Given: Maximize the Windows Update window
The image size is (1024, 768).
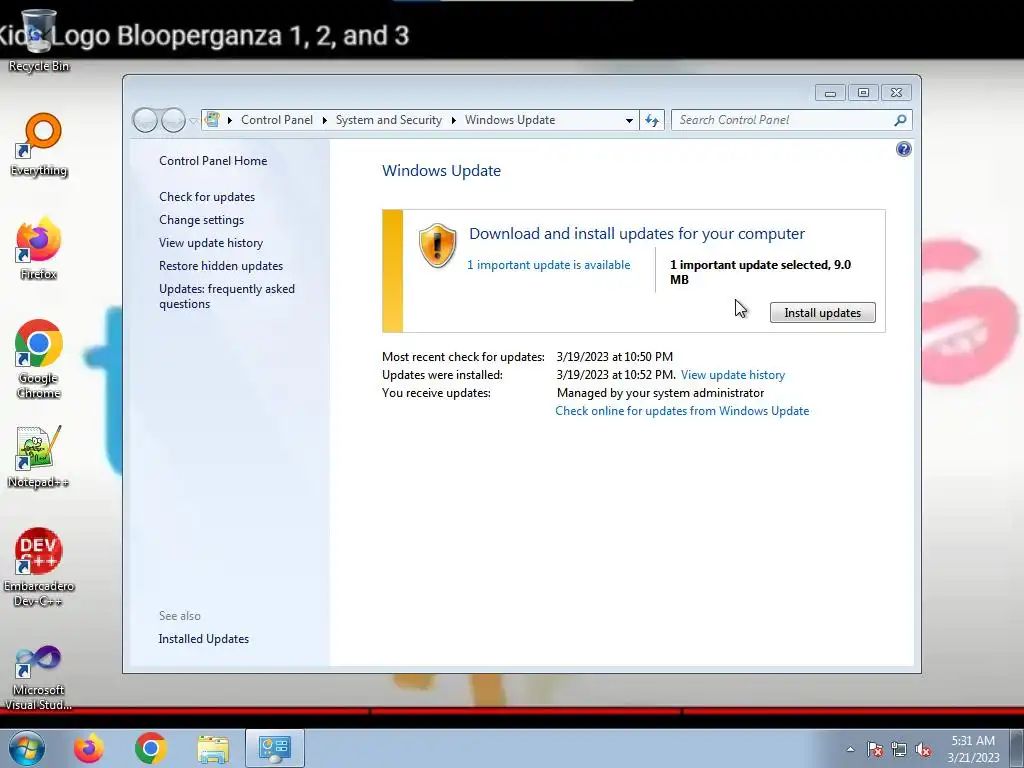Looking at the screenshot, I should [x=863, y=93].
